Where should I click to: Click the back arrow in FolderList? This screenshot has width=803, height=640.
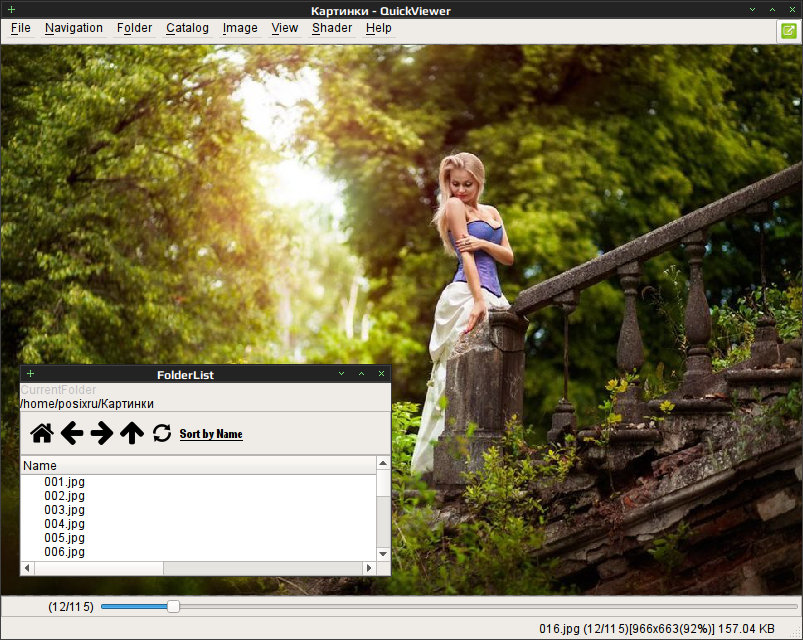pyautogui.click(x=72, y=434)
